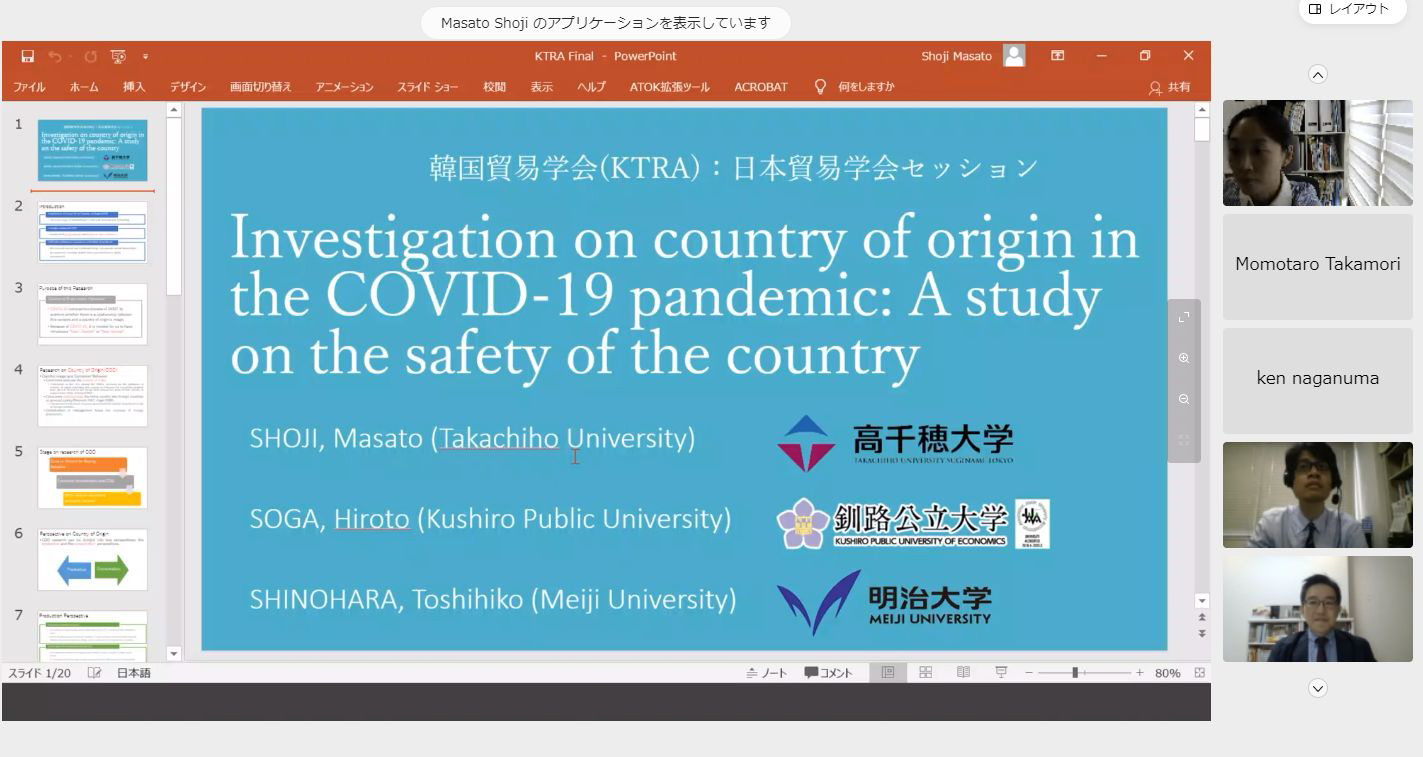Click the zoom in plus button
The height and width of the screenshot is (757, 1423).
1139,673
